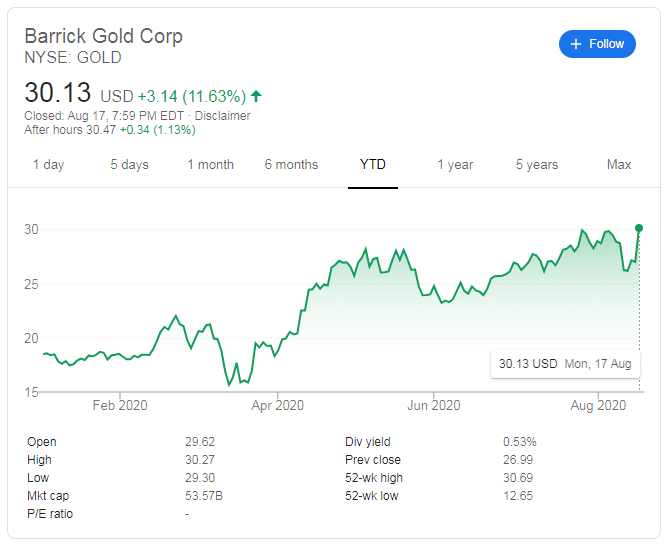Choose the Max range tab

click(619, 165)
